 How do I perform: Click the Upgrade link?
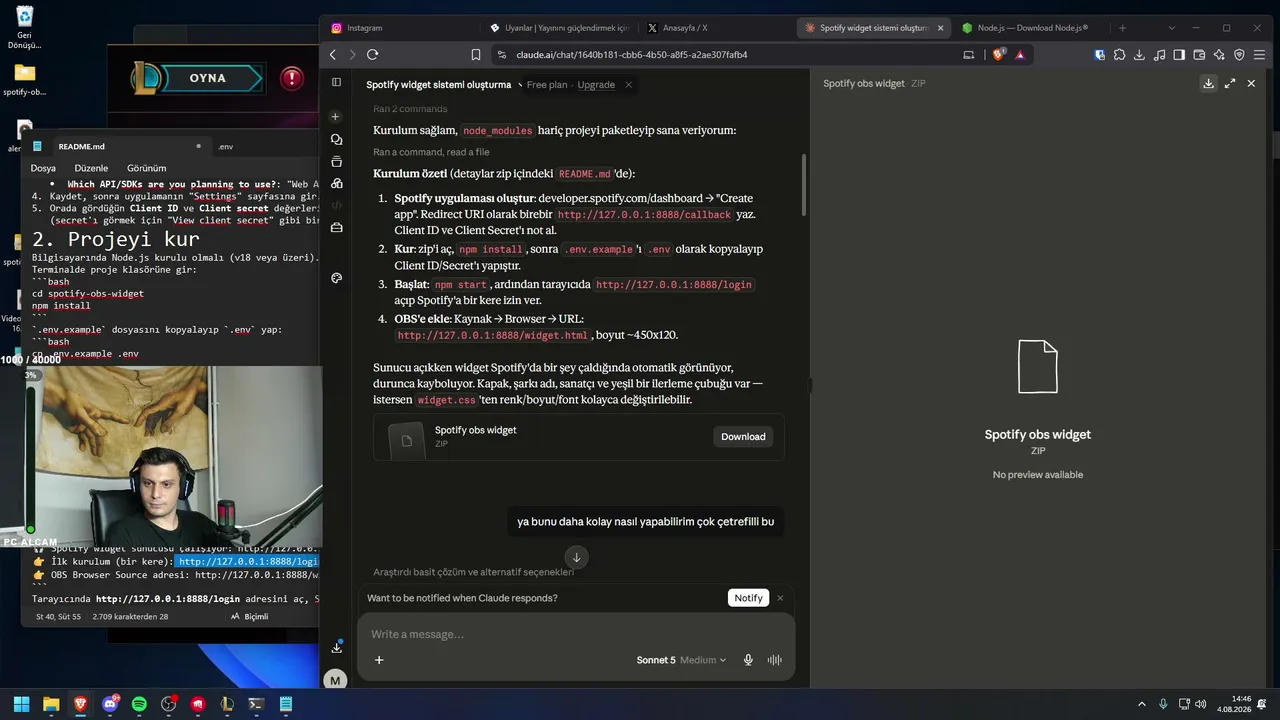pos(596,85)
